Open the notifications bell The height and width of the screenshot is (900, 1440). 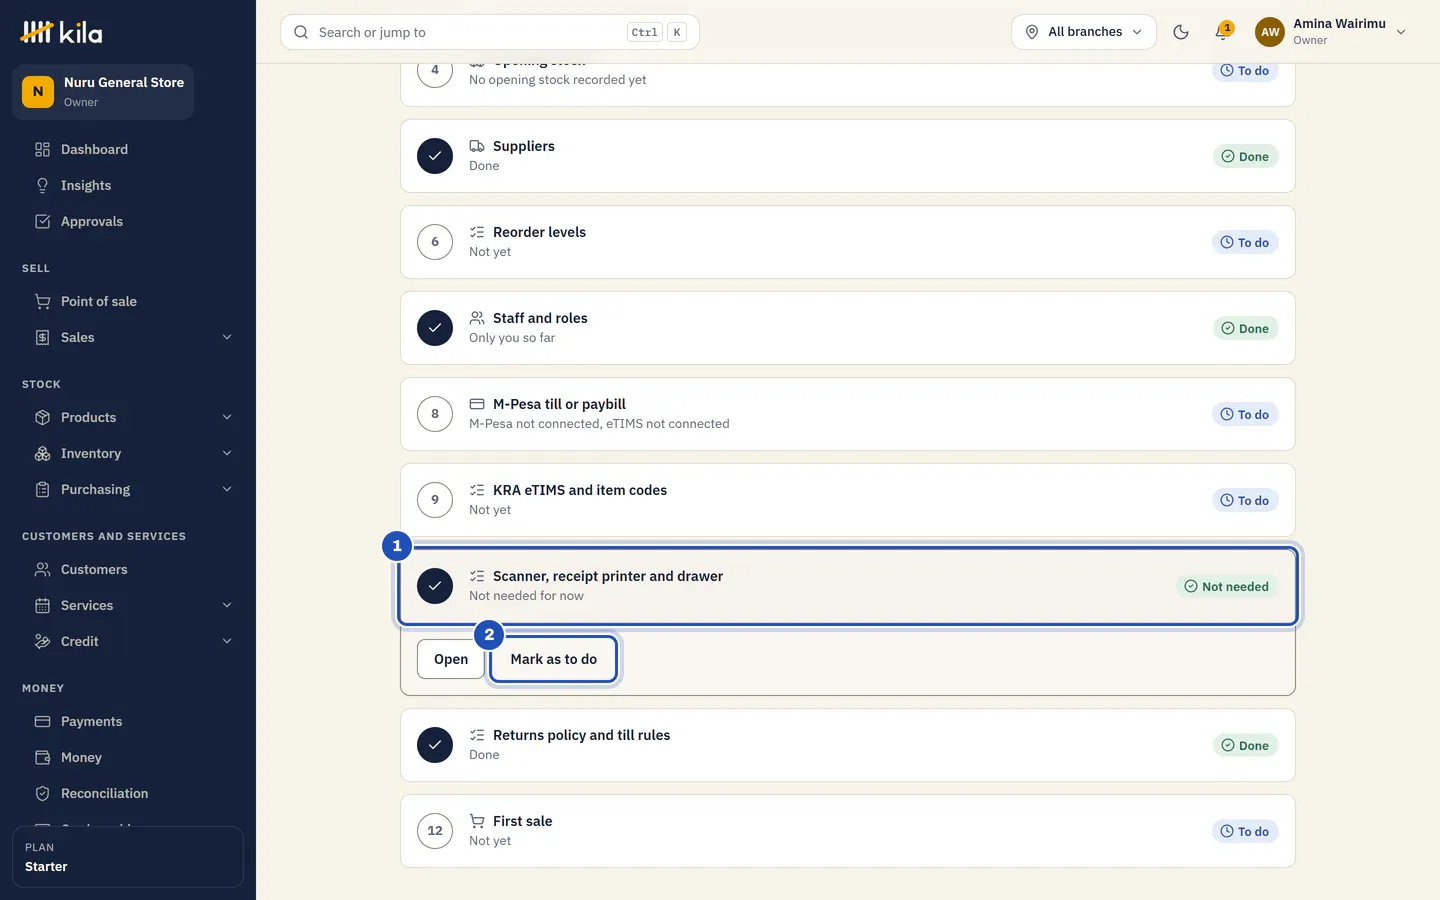point(1222,32)
